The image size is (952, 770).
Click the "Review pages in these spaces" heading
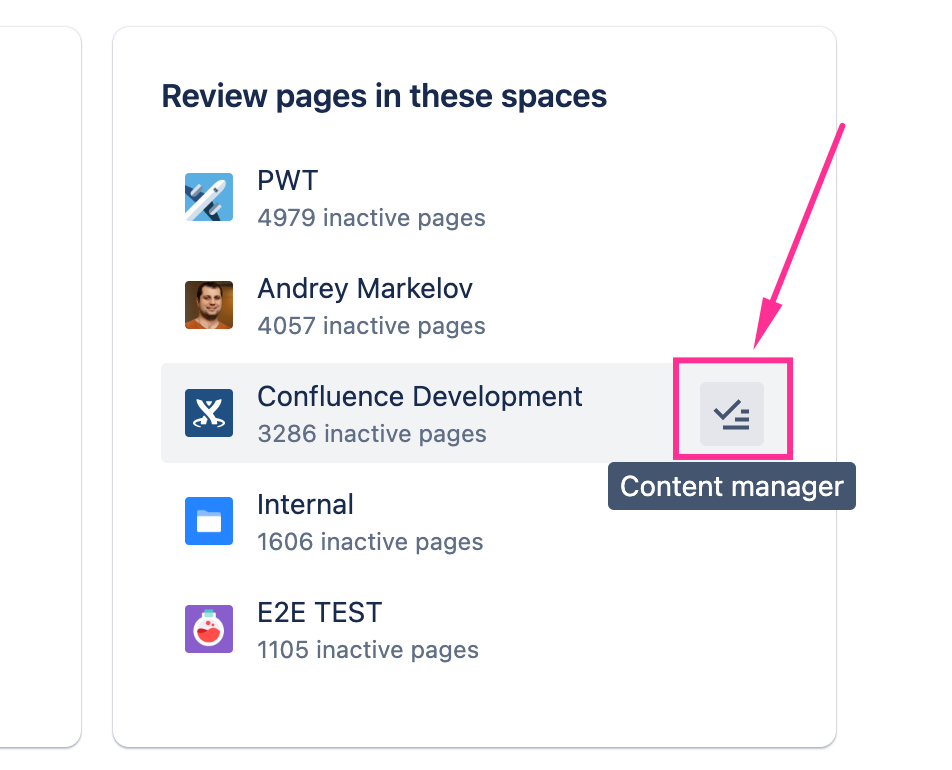(384, 97)
